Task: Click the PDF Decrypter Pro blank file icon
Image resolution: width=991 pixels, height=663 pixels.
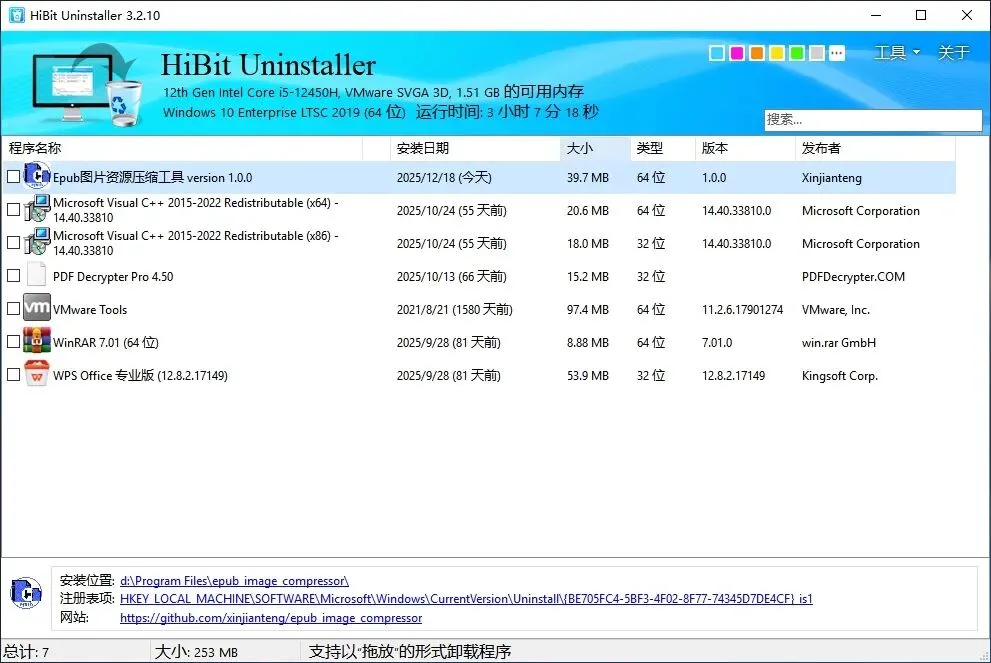Action: pyautogui.click(x=37, y=274)
